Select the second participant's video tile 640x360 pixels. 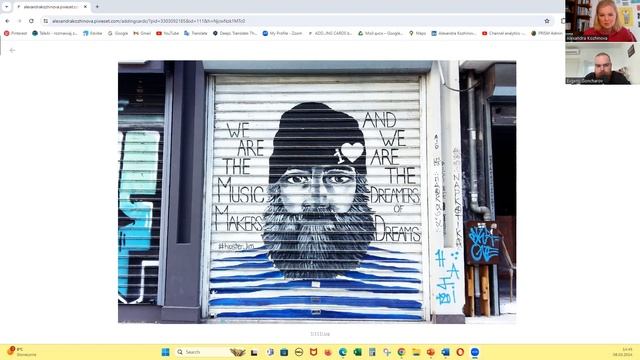point(601,64)
